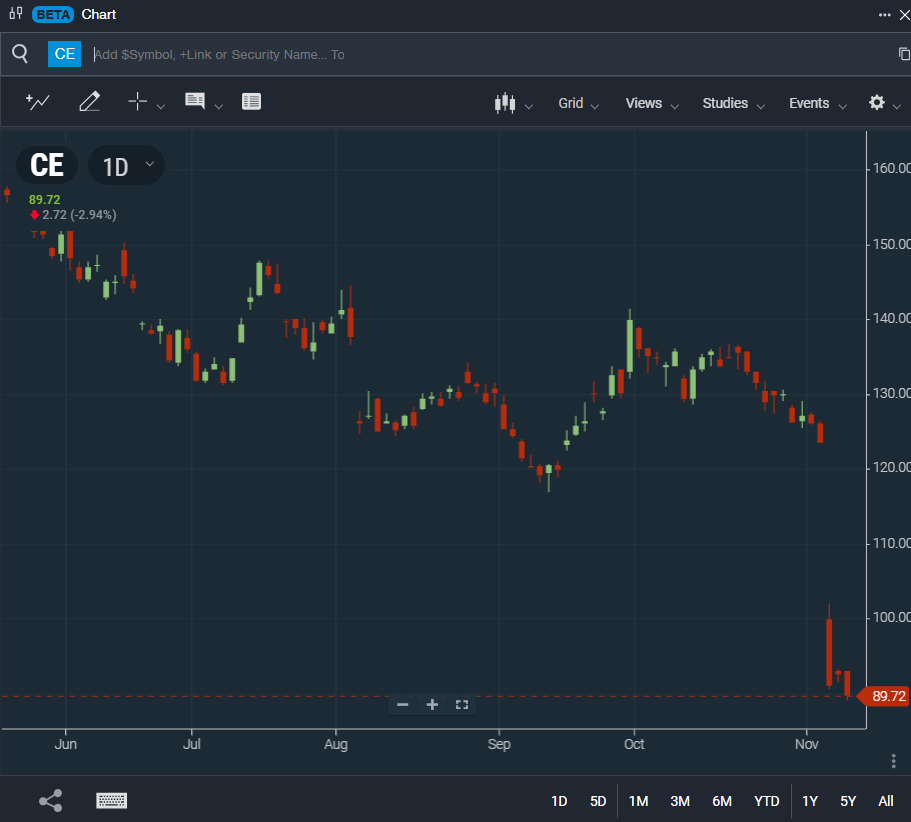911x822 pixels.
Task: Click the BETA badge
Action: pyautogui.click(x=53, y=15)
